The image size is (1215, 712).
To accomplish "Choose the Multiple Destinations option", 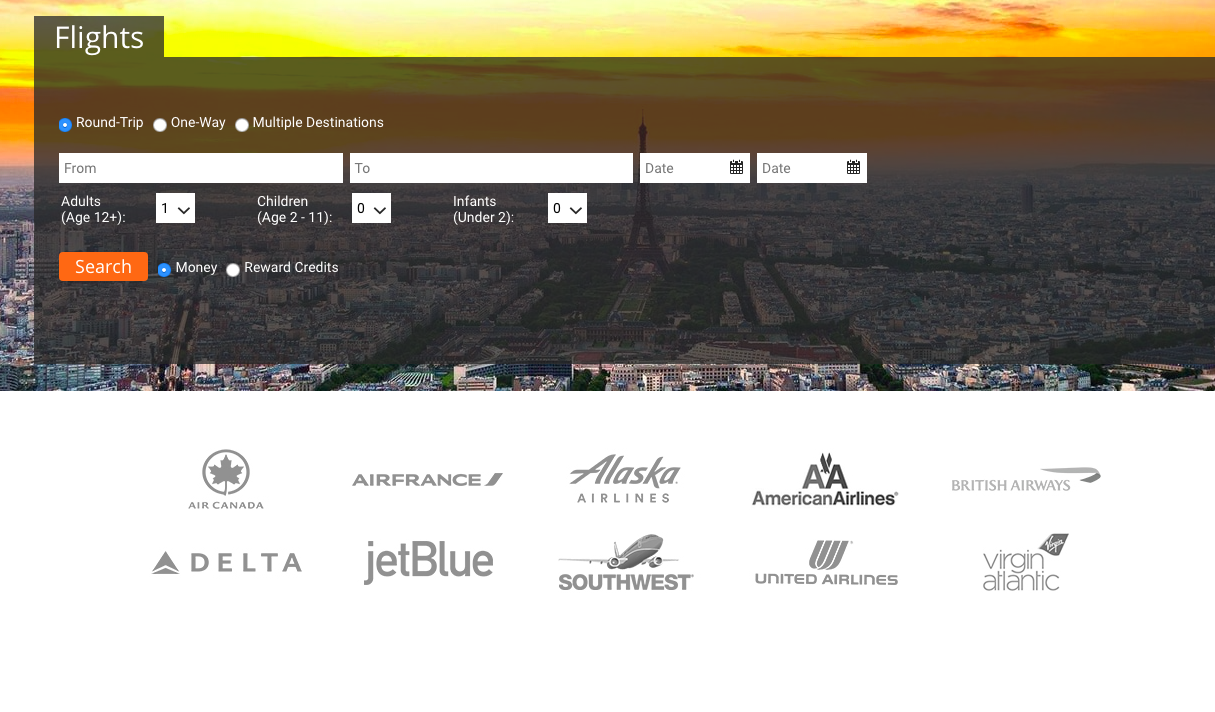I will coord(242,125).
